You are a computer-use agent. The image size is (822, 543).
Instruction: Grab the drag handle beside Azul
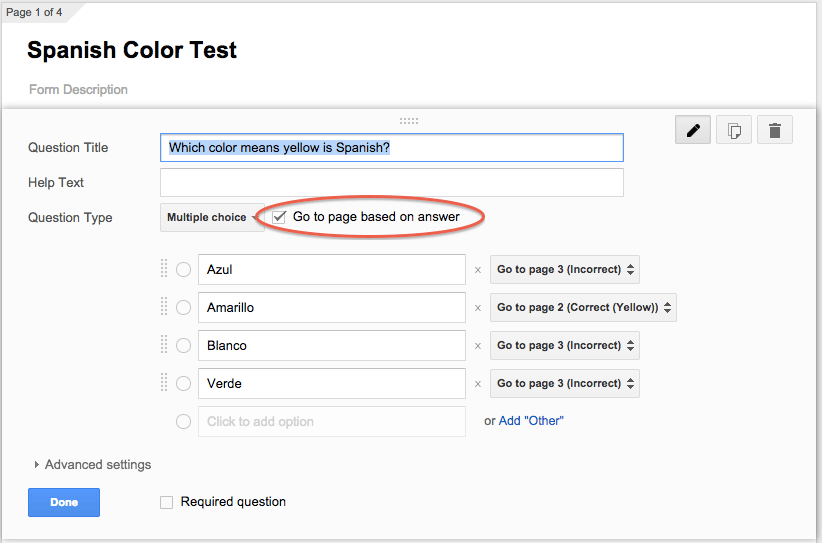click(x=164, y=269)
